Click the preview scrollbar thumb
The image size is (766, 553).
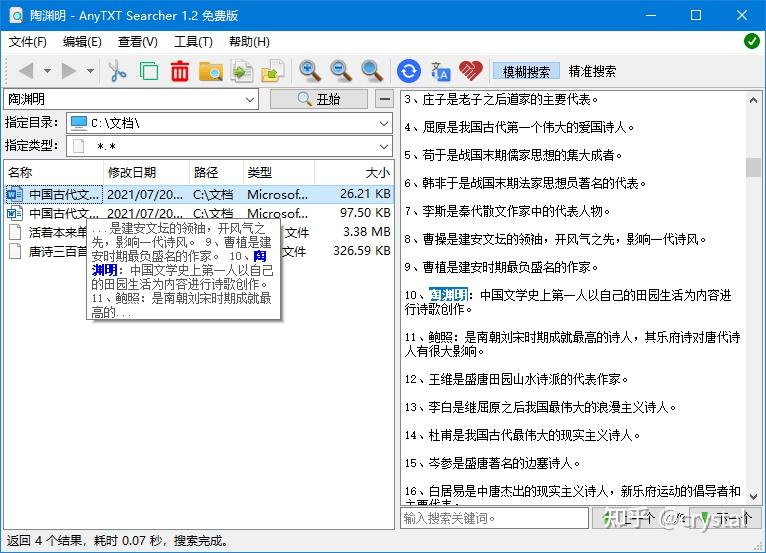[753, 168]
